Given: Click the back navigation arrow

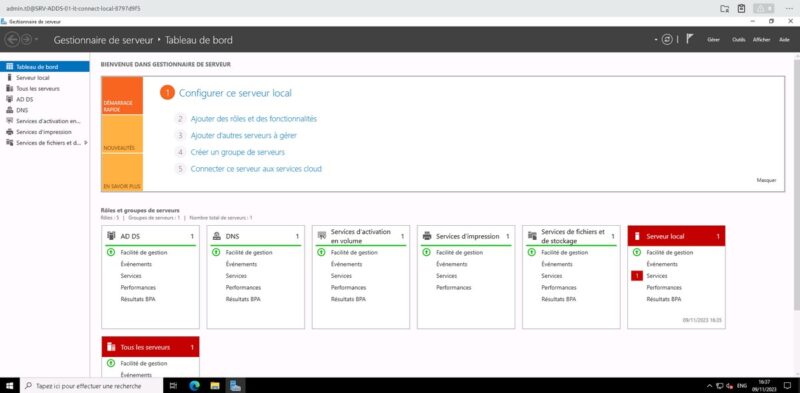Looking at the screenshot, I should point(12,39).
